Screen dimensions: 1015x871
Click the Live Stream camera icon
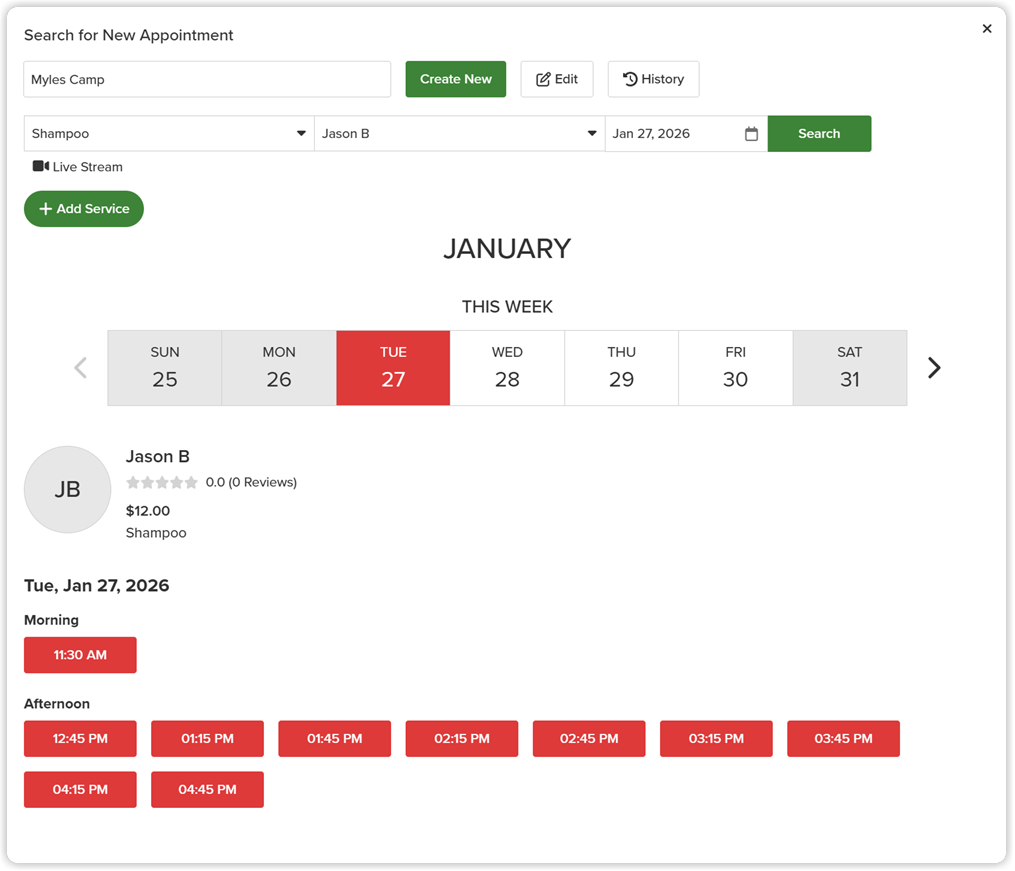click(41, 166)
